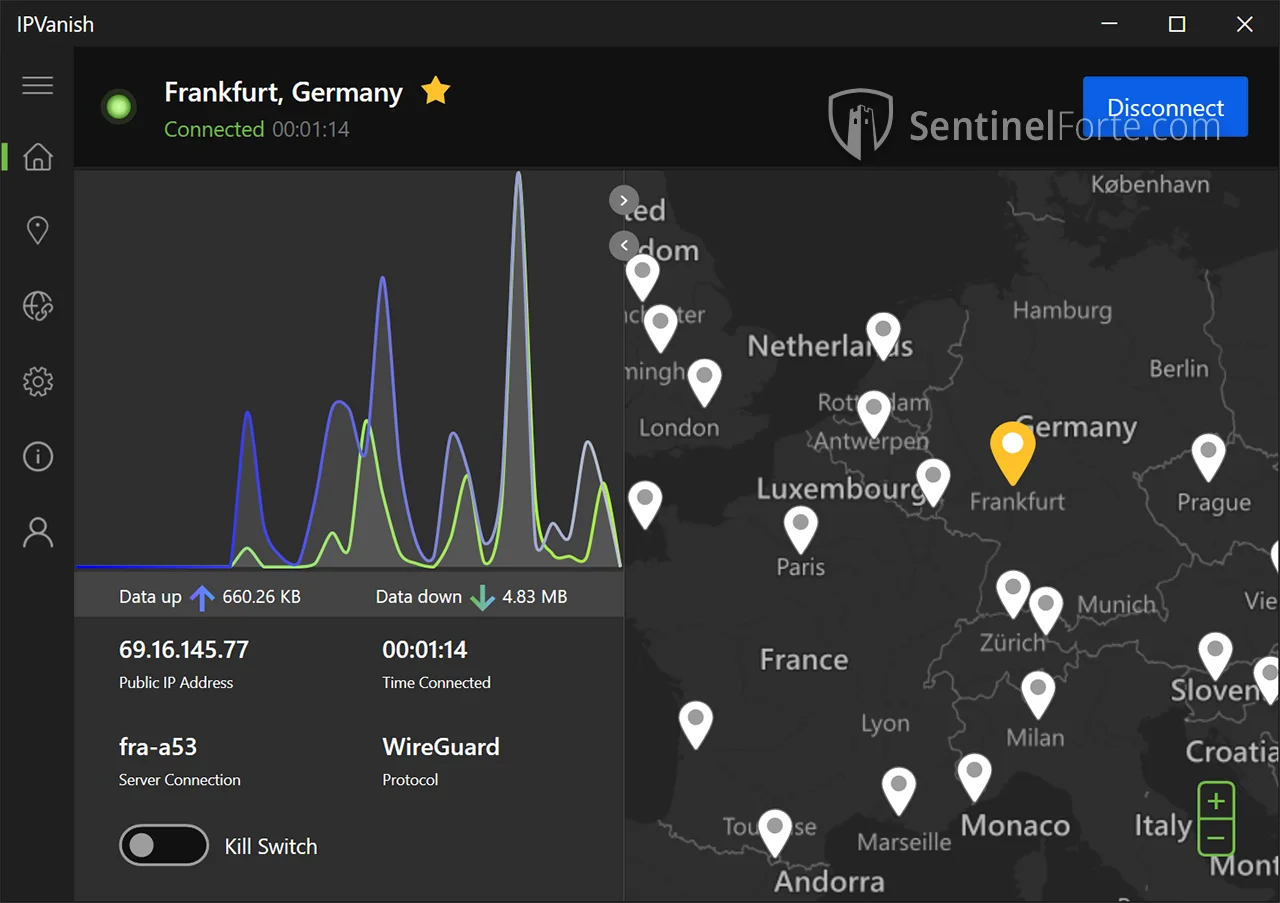
Task: Minimize the IPVanish window
Action: pyautogui.click(x=1109, y=24)
